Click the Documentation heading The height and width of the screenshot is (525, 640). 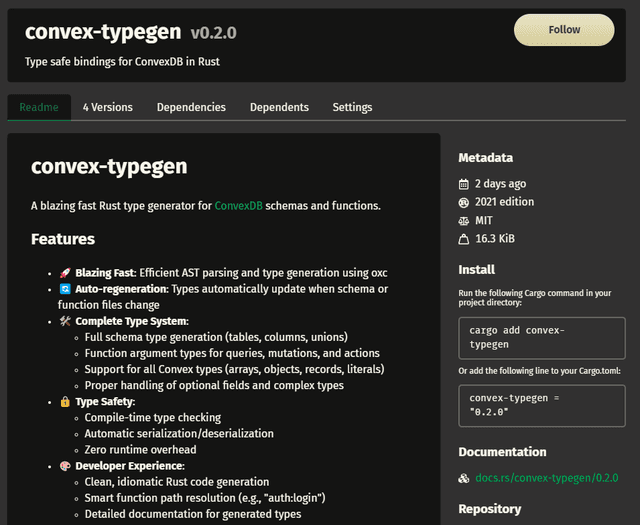(502, 452)
